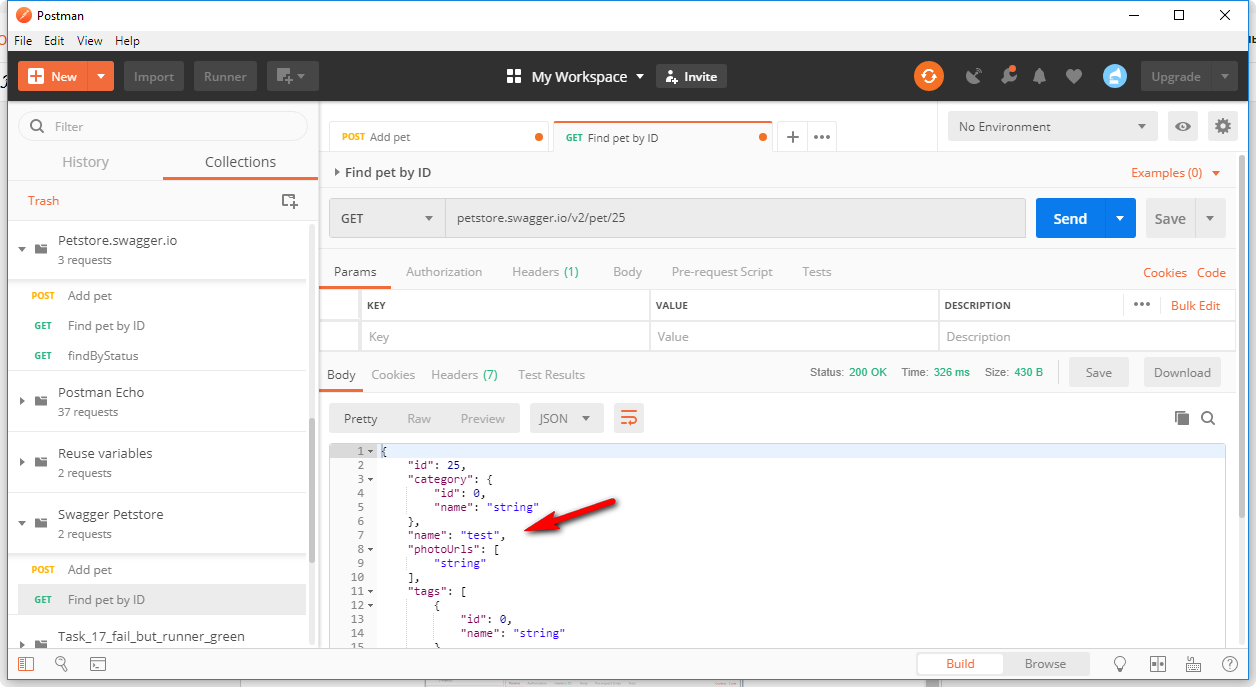
Task: Toggle line wrap icon in response
Action: pyautogui.click(x=628, y=418)
